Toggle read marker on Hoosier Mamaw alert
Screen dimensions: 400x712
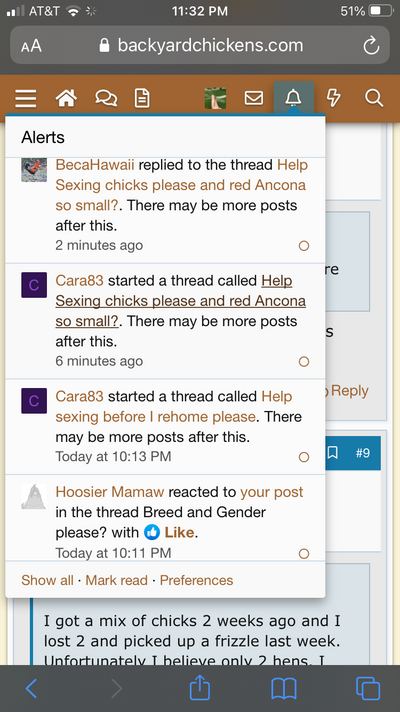tap(304, 554)
